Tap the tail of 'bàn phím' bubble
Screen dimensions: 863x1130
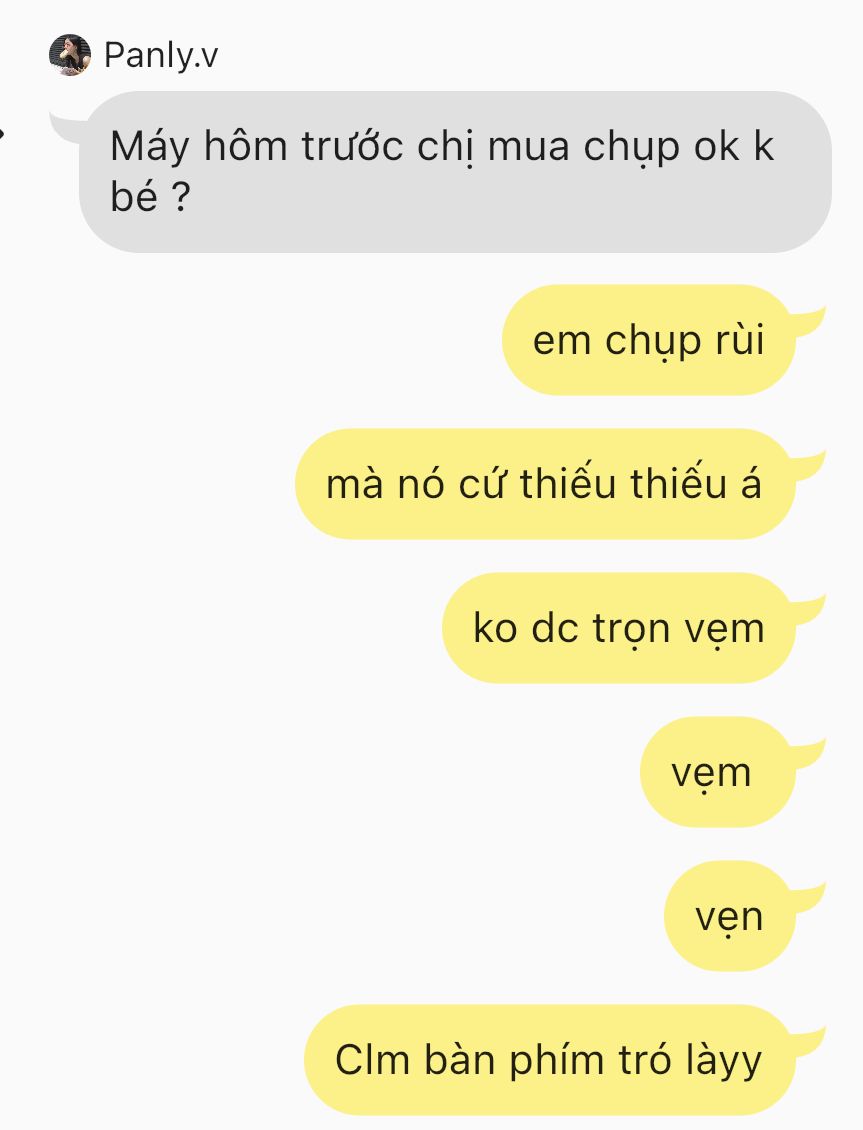point(808,1042)
